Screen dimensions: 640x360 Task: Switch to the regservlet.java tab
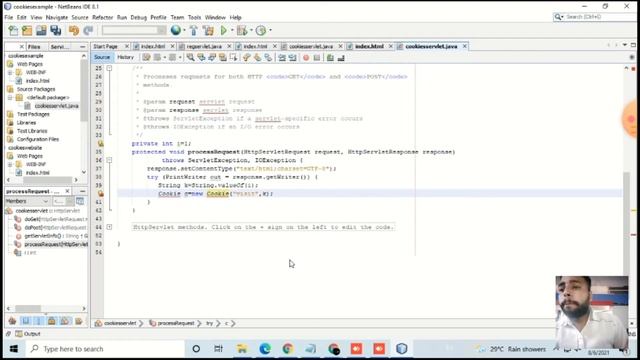204,47
